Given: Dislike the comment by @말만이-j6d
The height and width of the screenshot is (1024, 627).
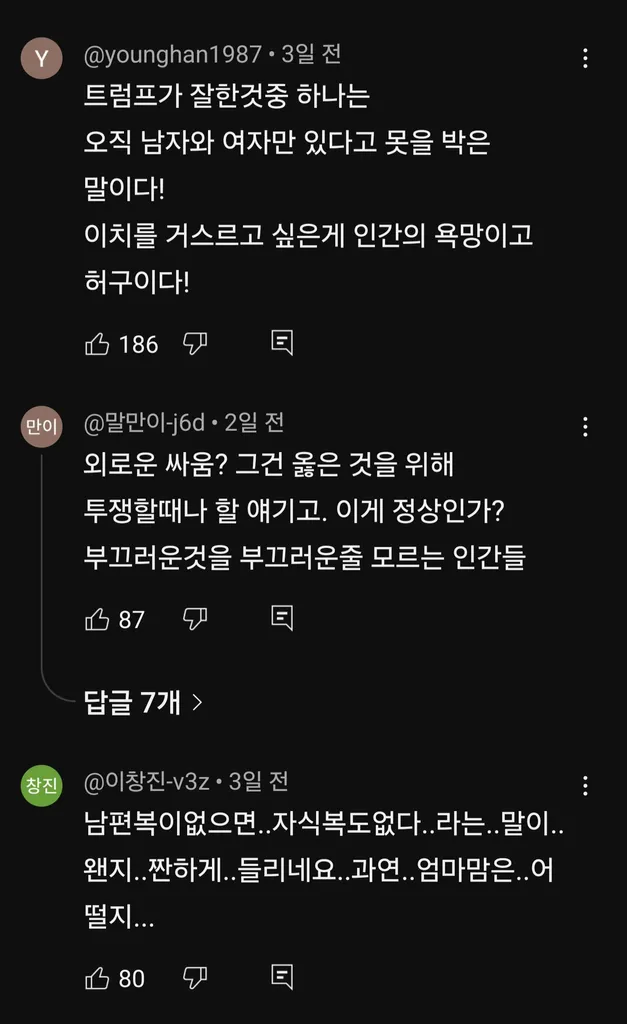Looking at the screenshot, I should [195, 618].
